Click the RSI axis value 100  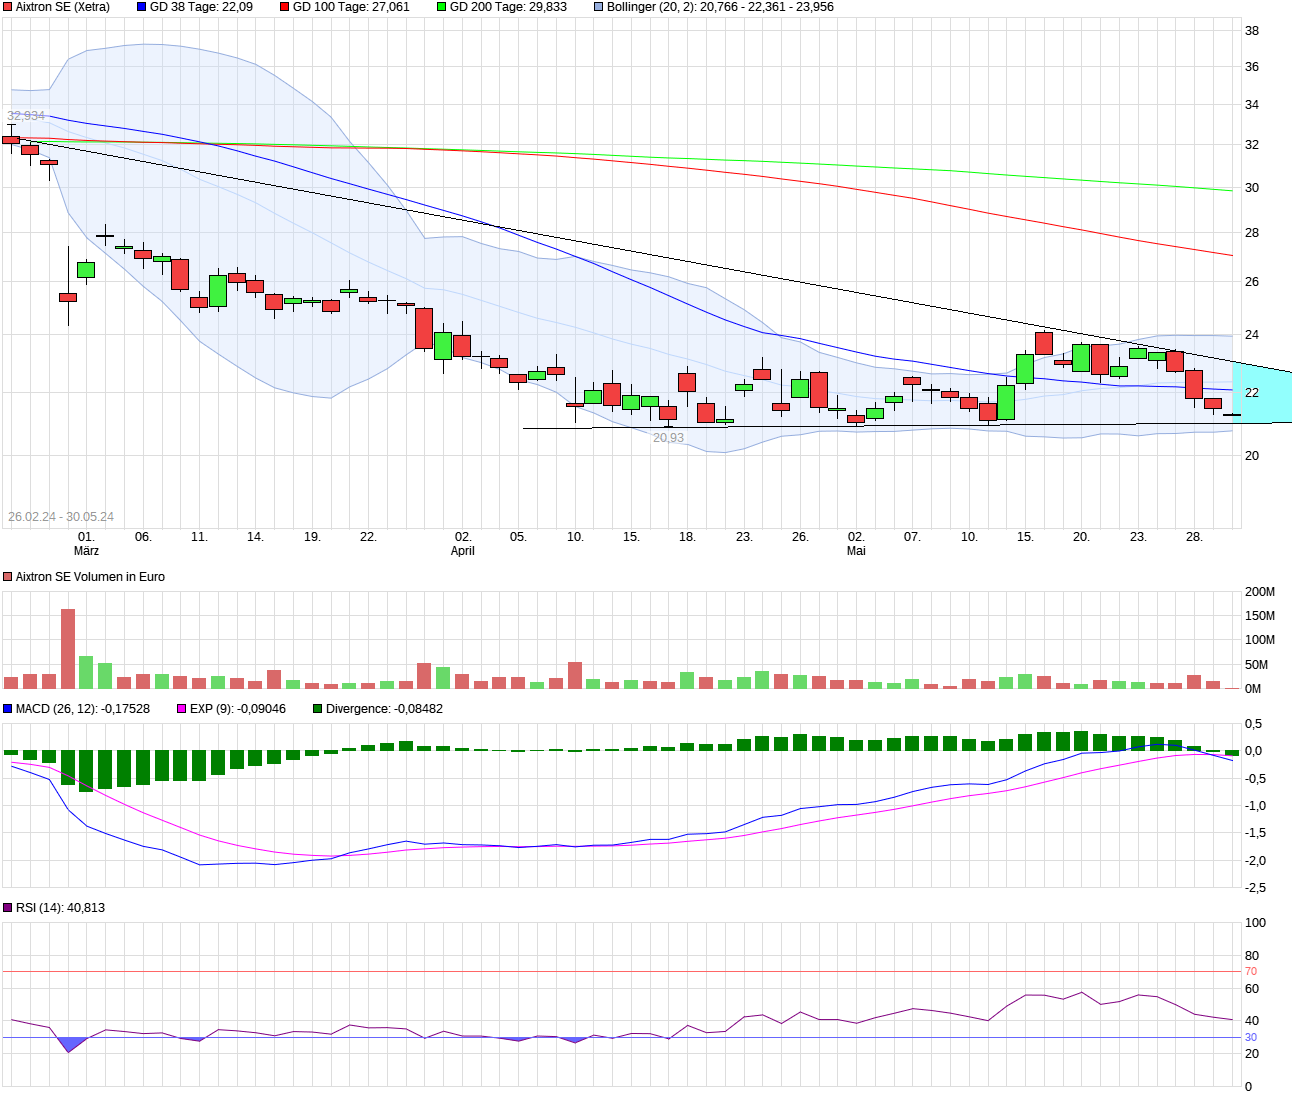pyautogui.click(x=1255, y=923)
